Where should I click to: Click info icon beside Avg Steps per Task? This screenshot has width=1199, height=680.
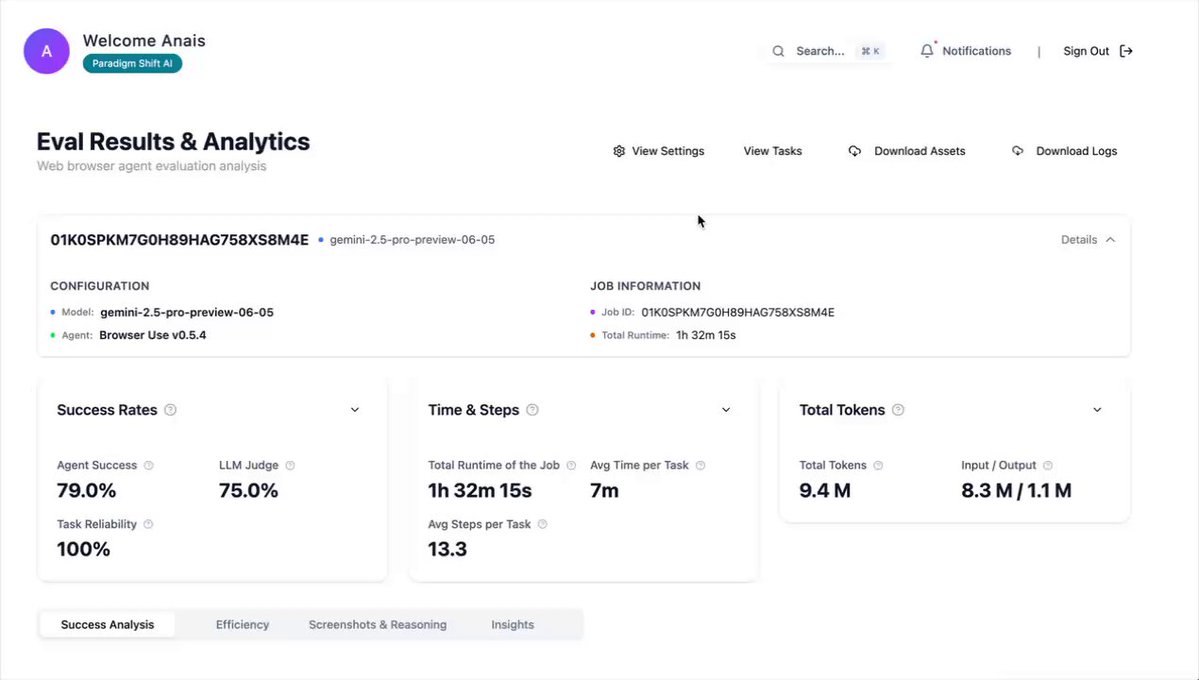[x=542, y=524]
